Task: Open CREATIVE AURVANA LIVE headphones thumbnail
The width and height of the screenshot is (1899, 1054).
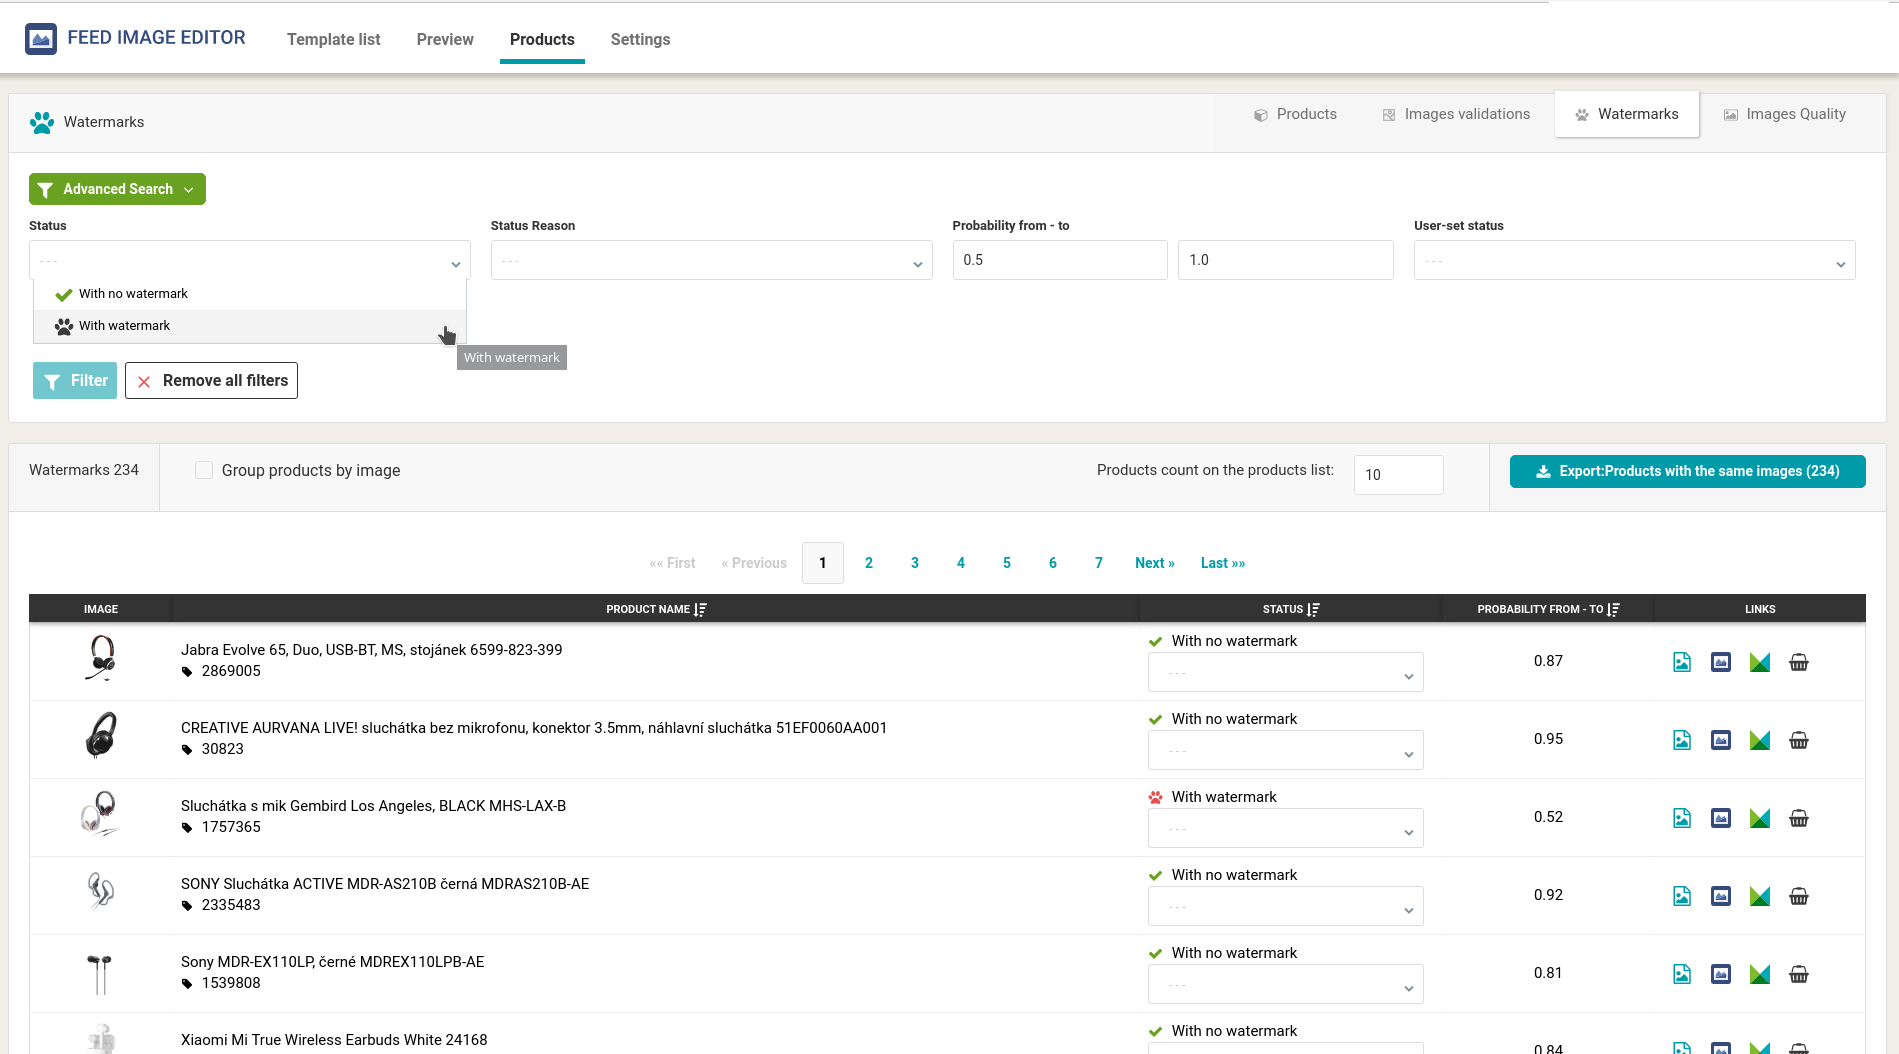Action: pyautogui.click(x=101, y=737)
